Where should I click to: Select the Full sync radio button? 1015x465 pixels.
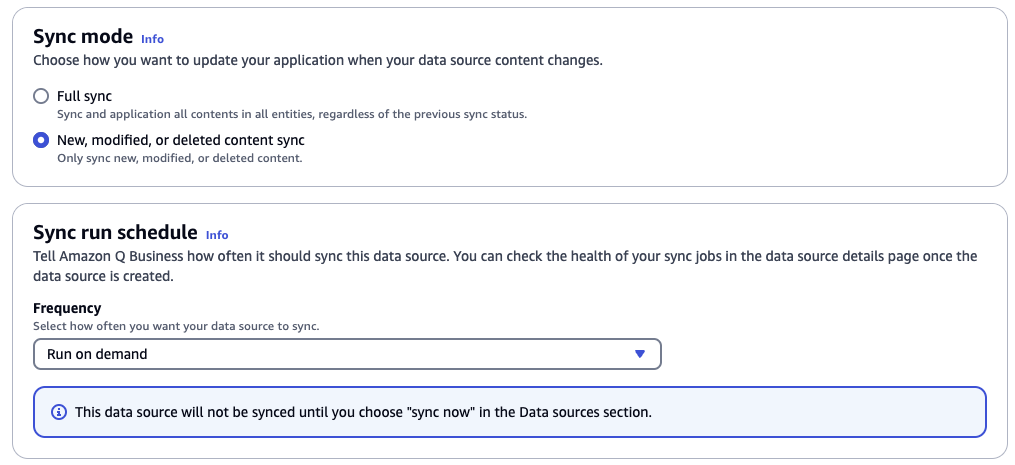click(41, 96)
